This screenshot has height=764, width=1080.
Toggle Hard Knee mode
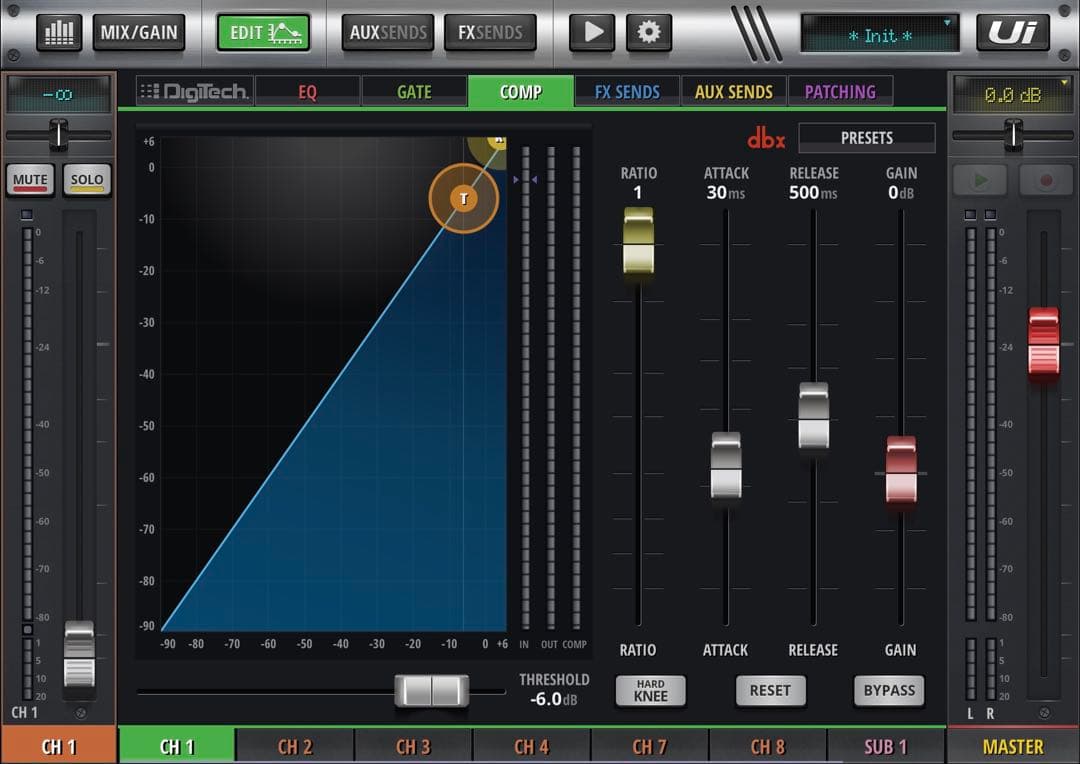click(x=650, y=690)
